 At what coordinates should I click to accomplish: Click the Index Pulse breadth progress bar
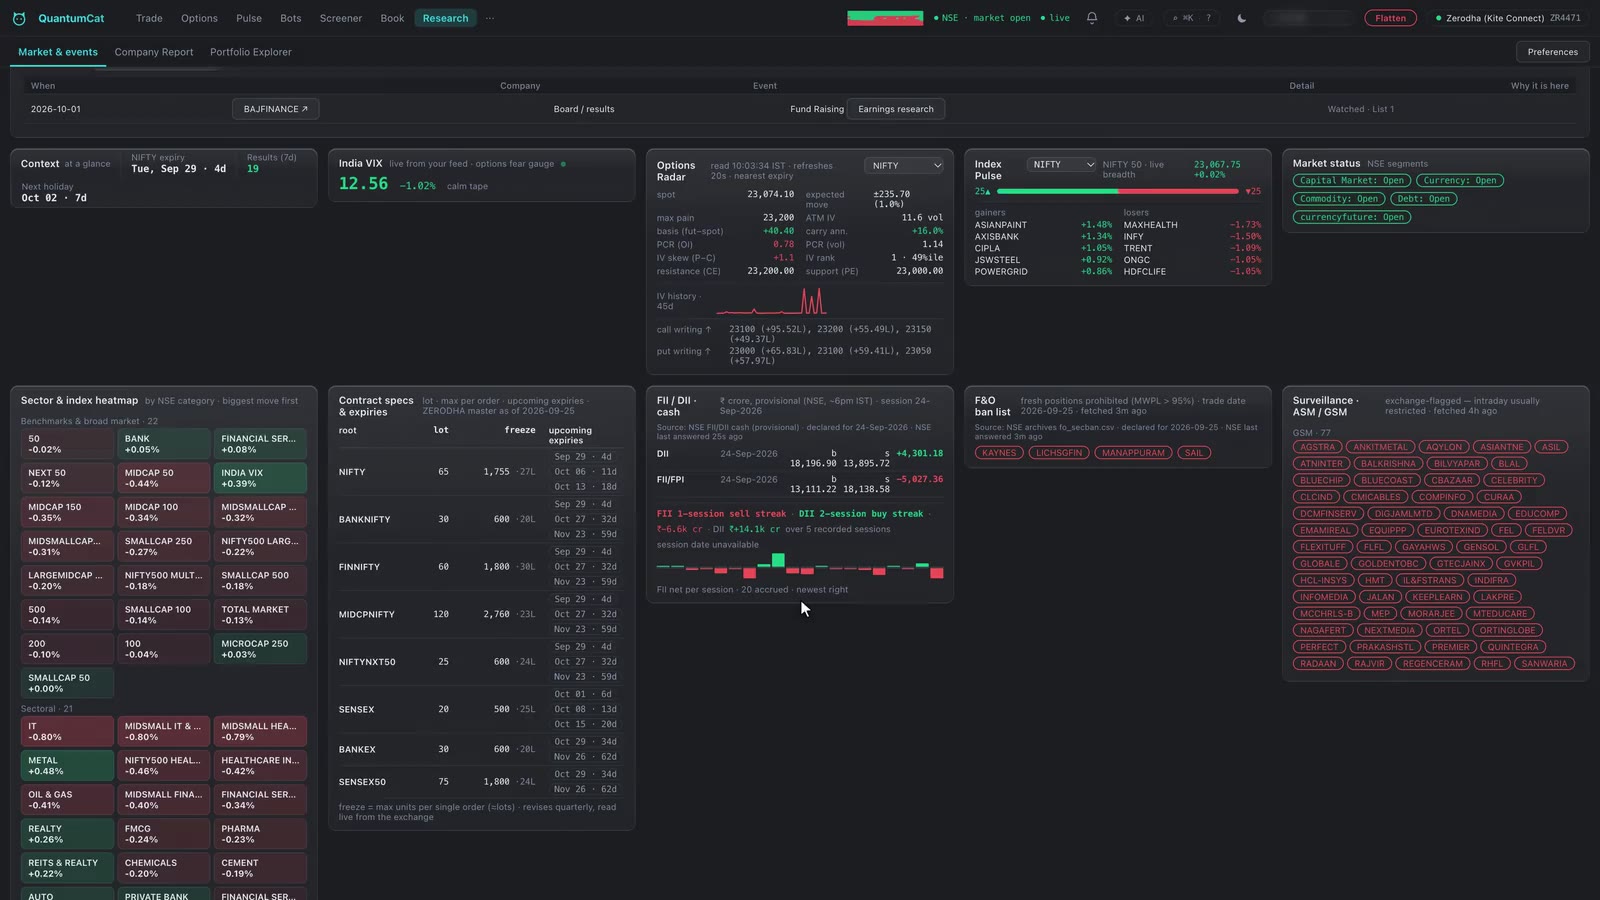tap(1117, 191)
